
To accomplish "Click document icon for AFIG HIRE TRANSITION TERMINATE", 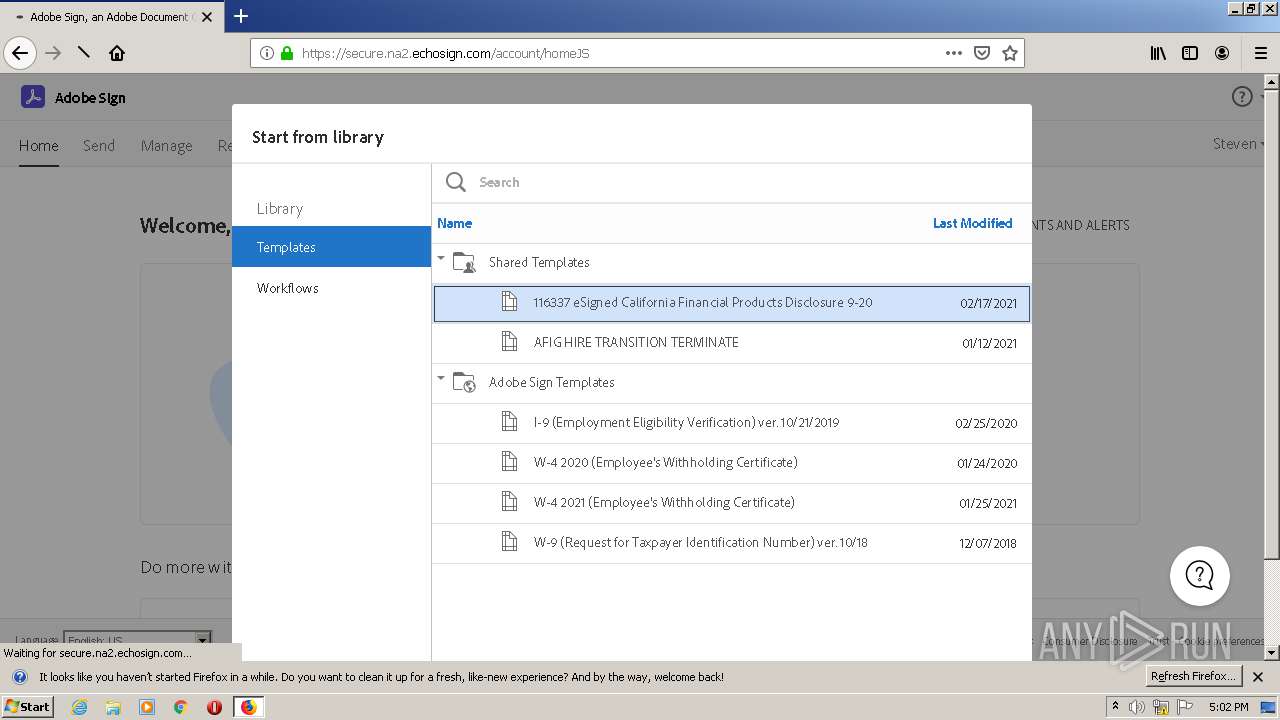I will click(509, 342).
